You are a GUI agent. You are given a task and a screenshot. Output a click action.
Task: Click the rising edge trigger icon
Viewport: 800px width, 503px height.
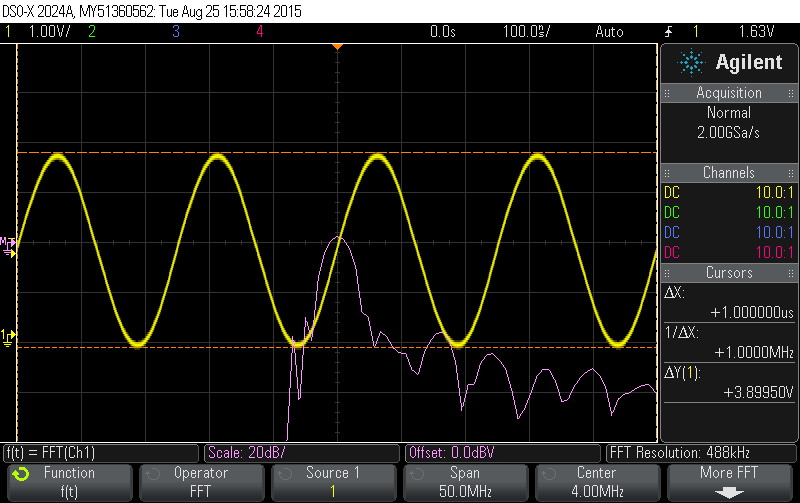668,32
